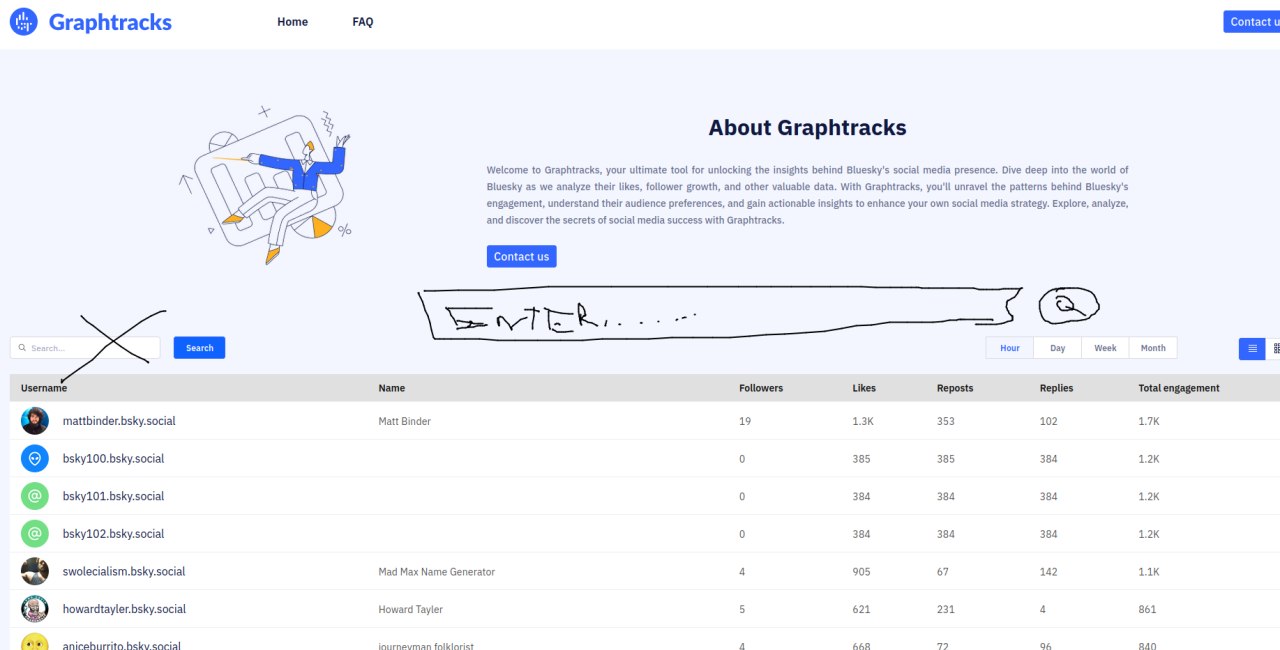The height and width of the screenshot is (650, 1280).
Task: Go to the Home page
Action: tap(292, 22)
